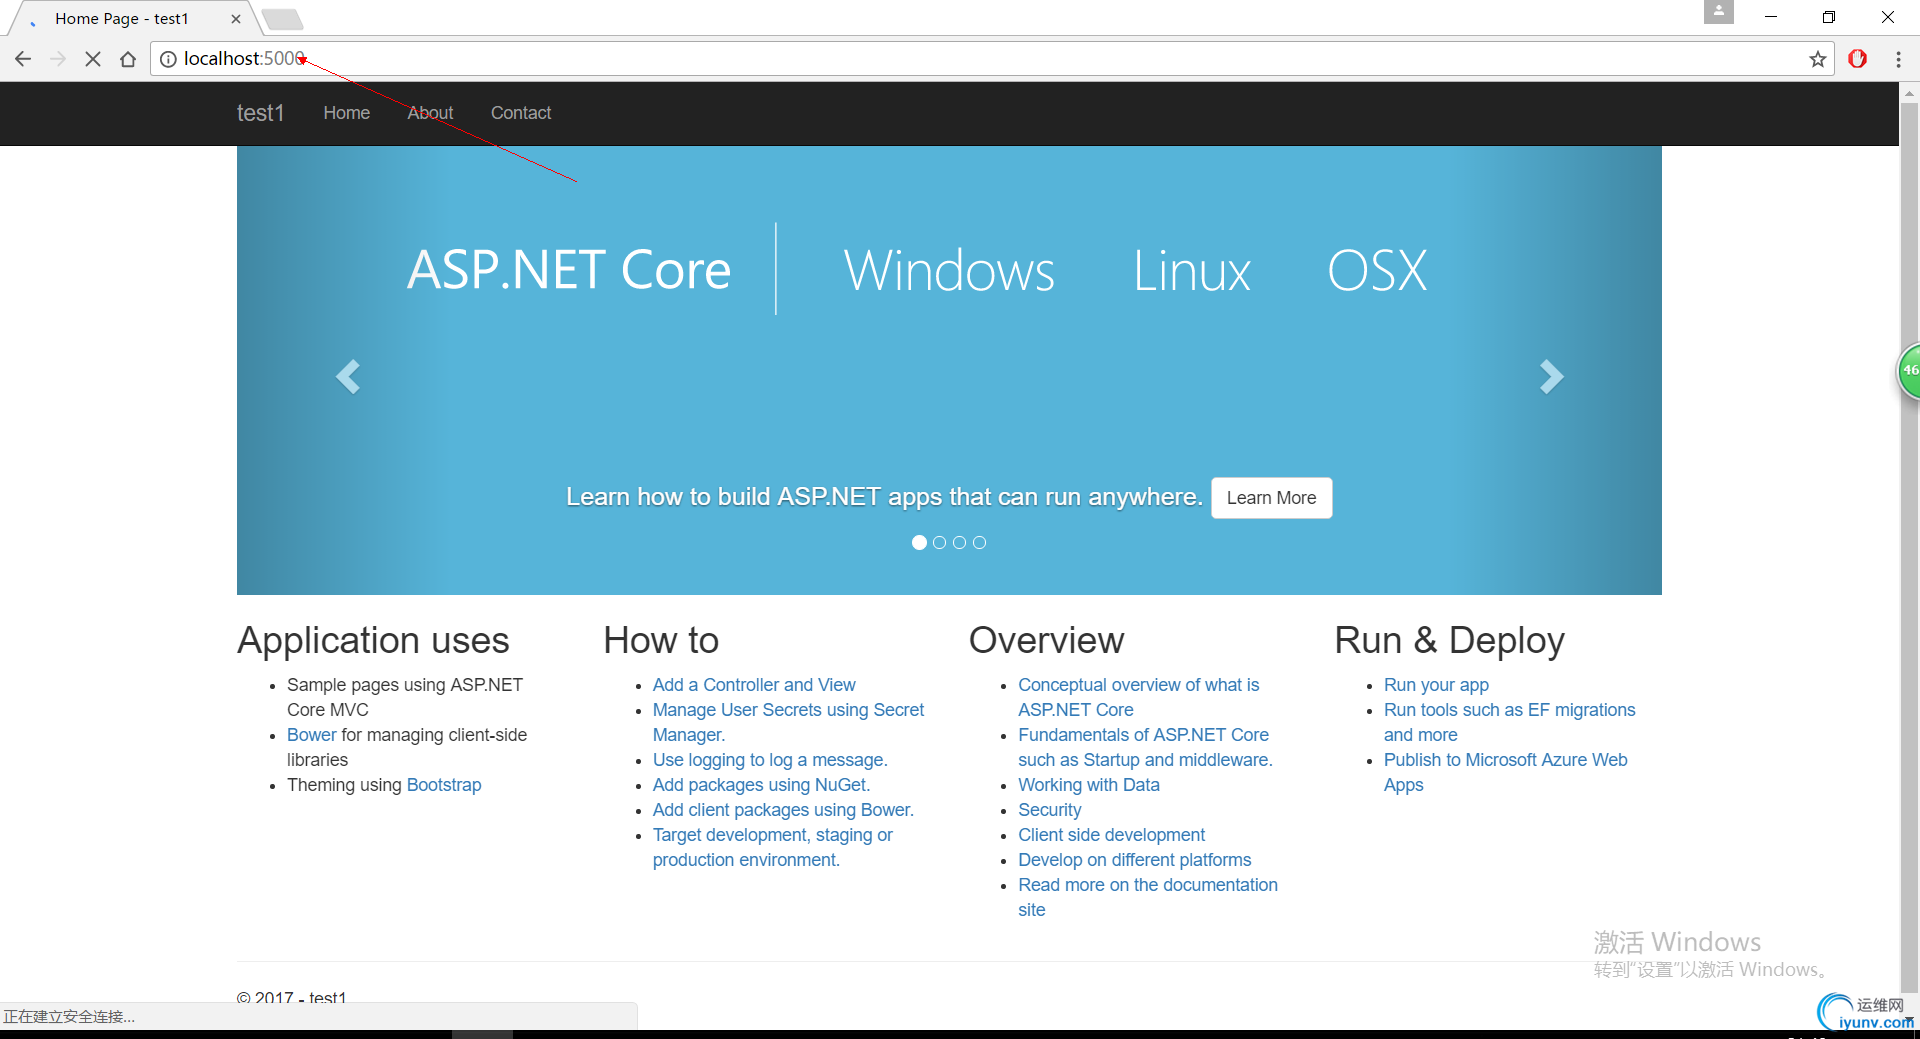
Task: Open the red Opera extension icon
Action: tap(1858, 59)
